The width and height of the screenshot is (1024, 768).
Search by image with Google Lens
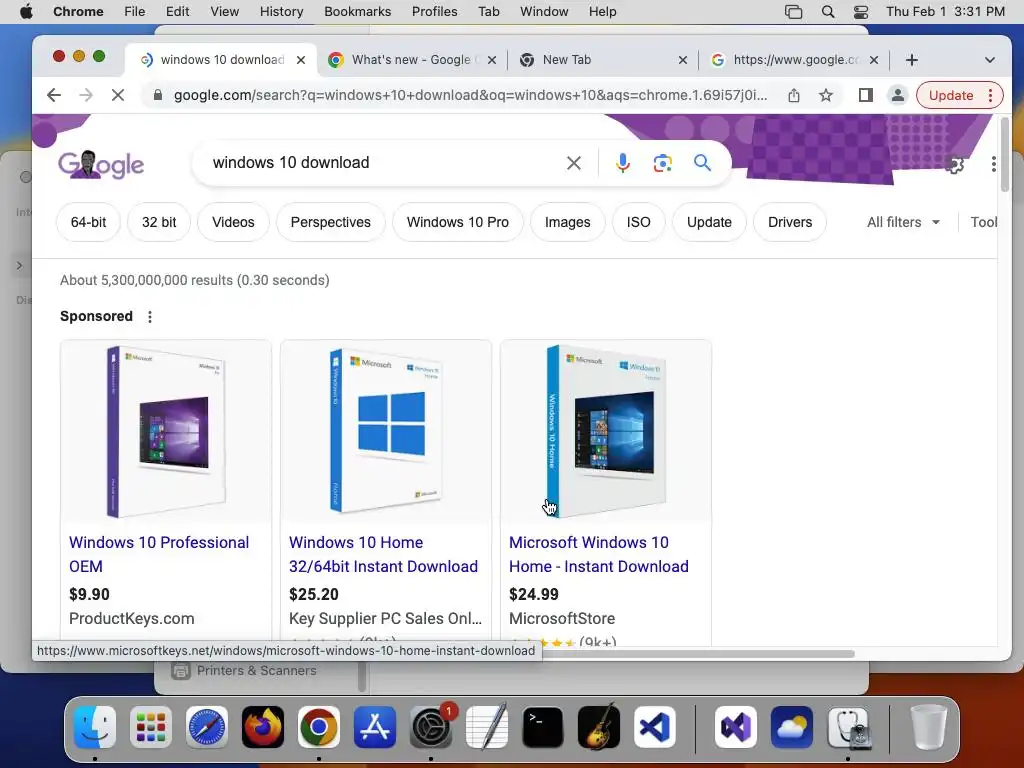(x=662, y=163)
